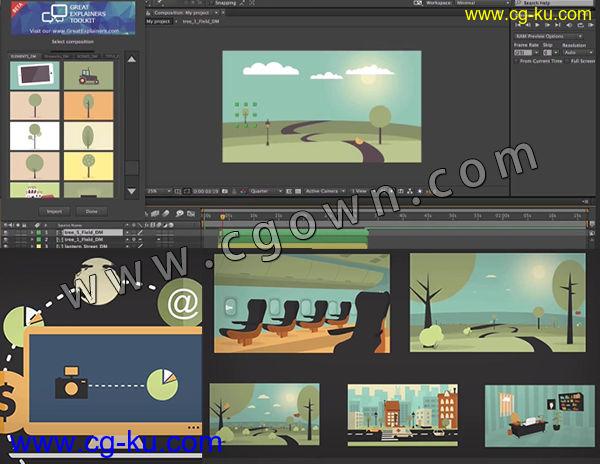The width and height of the screenshot is (600, 464).
Task: Select the tree on yellow background thumbnail
Action: coord(88,166)
